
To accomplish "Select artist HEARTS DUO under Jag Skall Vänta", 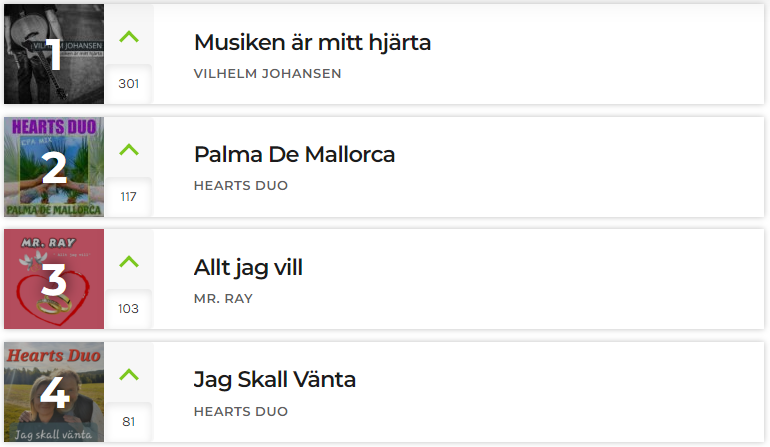I will tap(241, 412).
